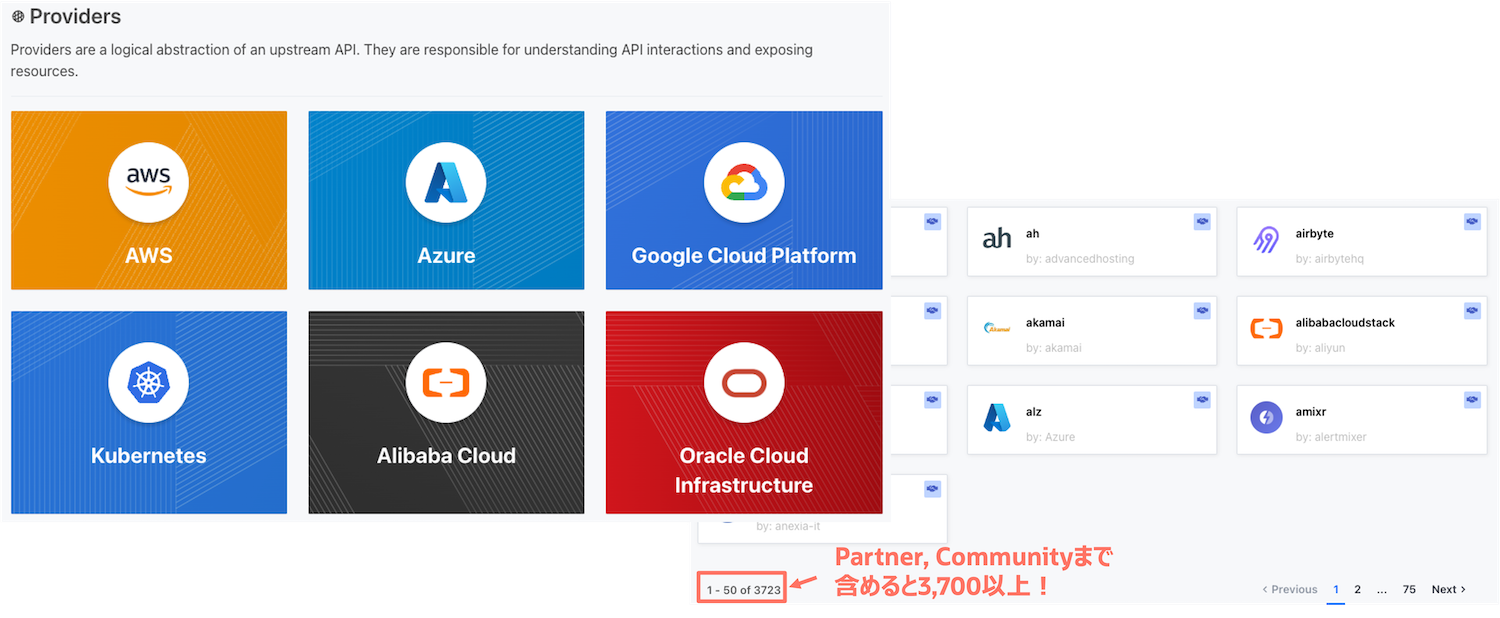Click the "Oracle Cloud Infrastructure" tile label
The width and height of the screenshot is (1500, 618).
744,470
